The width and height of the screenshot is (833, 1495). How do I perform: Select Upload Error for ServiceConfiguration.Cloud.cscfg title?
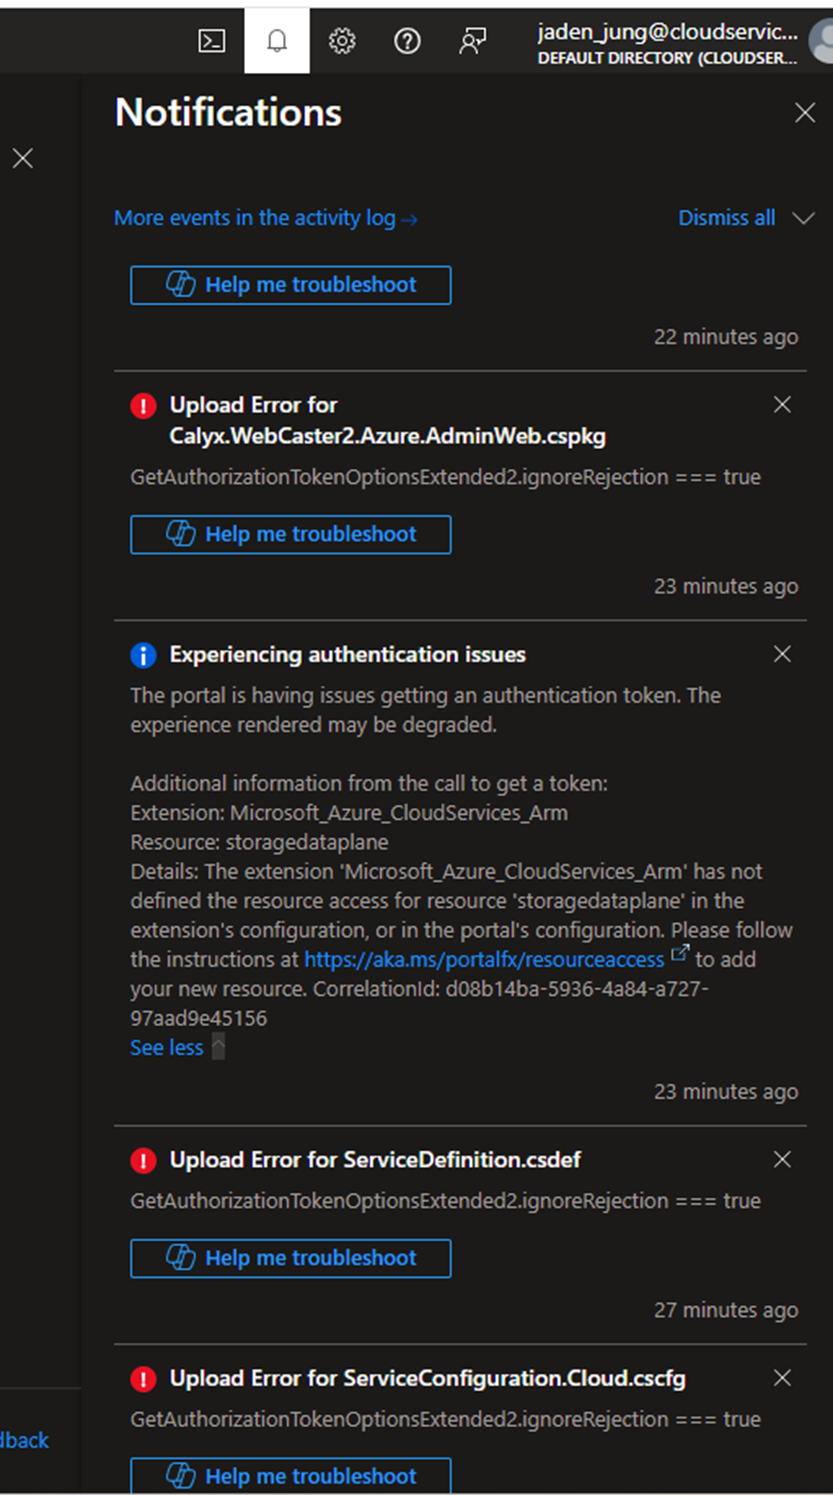tap(428, 1378)
